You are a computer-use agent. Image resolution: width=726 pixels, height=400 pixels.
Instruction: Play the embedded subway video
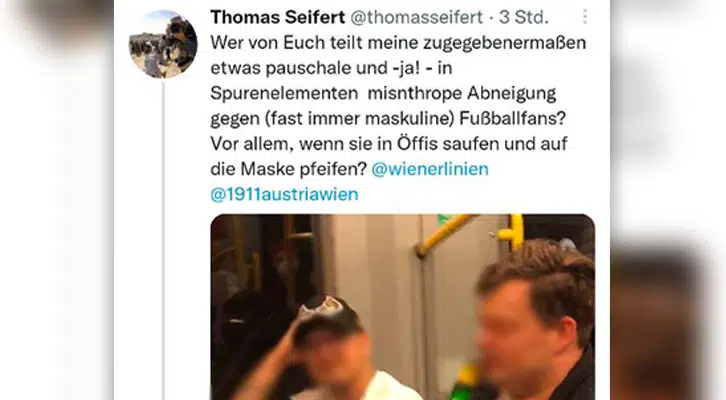coord(402,307)
